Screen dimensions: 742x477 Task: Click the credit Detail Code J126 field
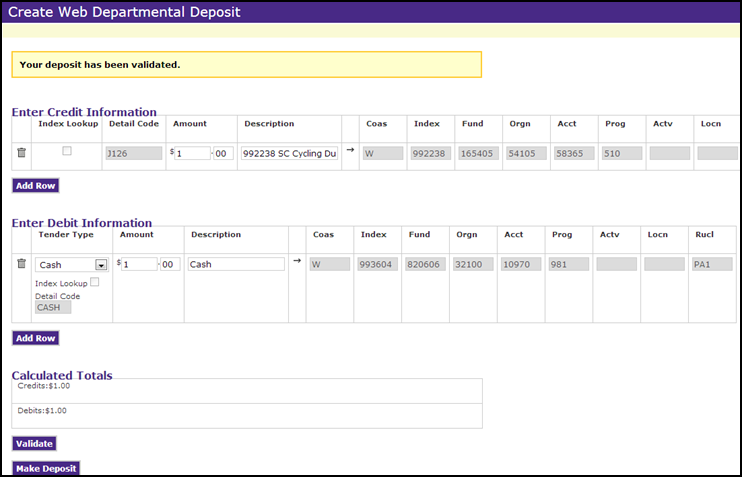[134, 154]
